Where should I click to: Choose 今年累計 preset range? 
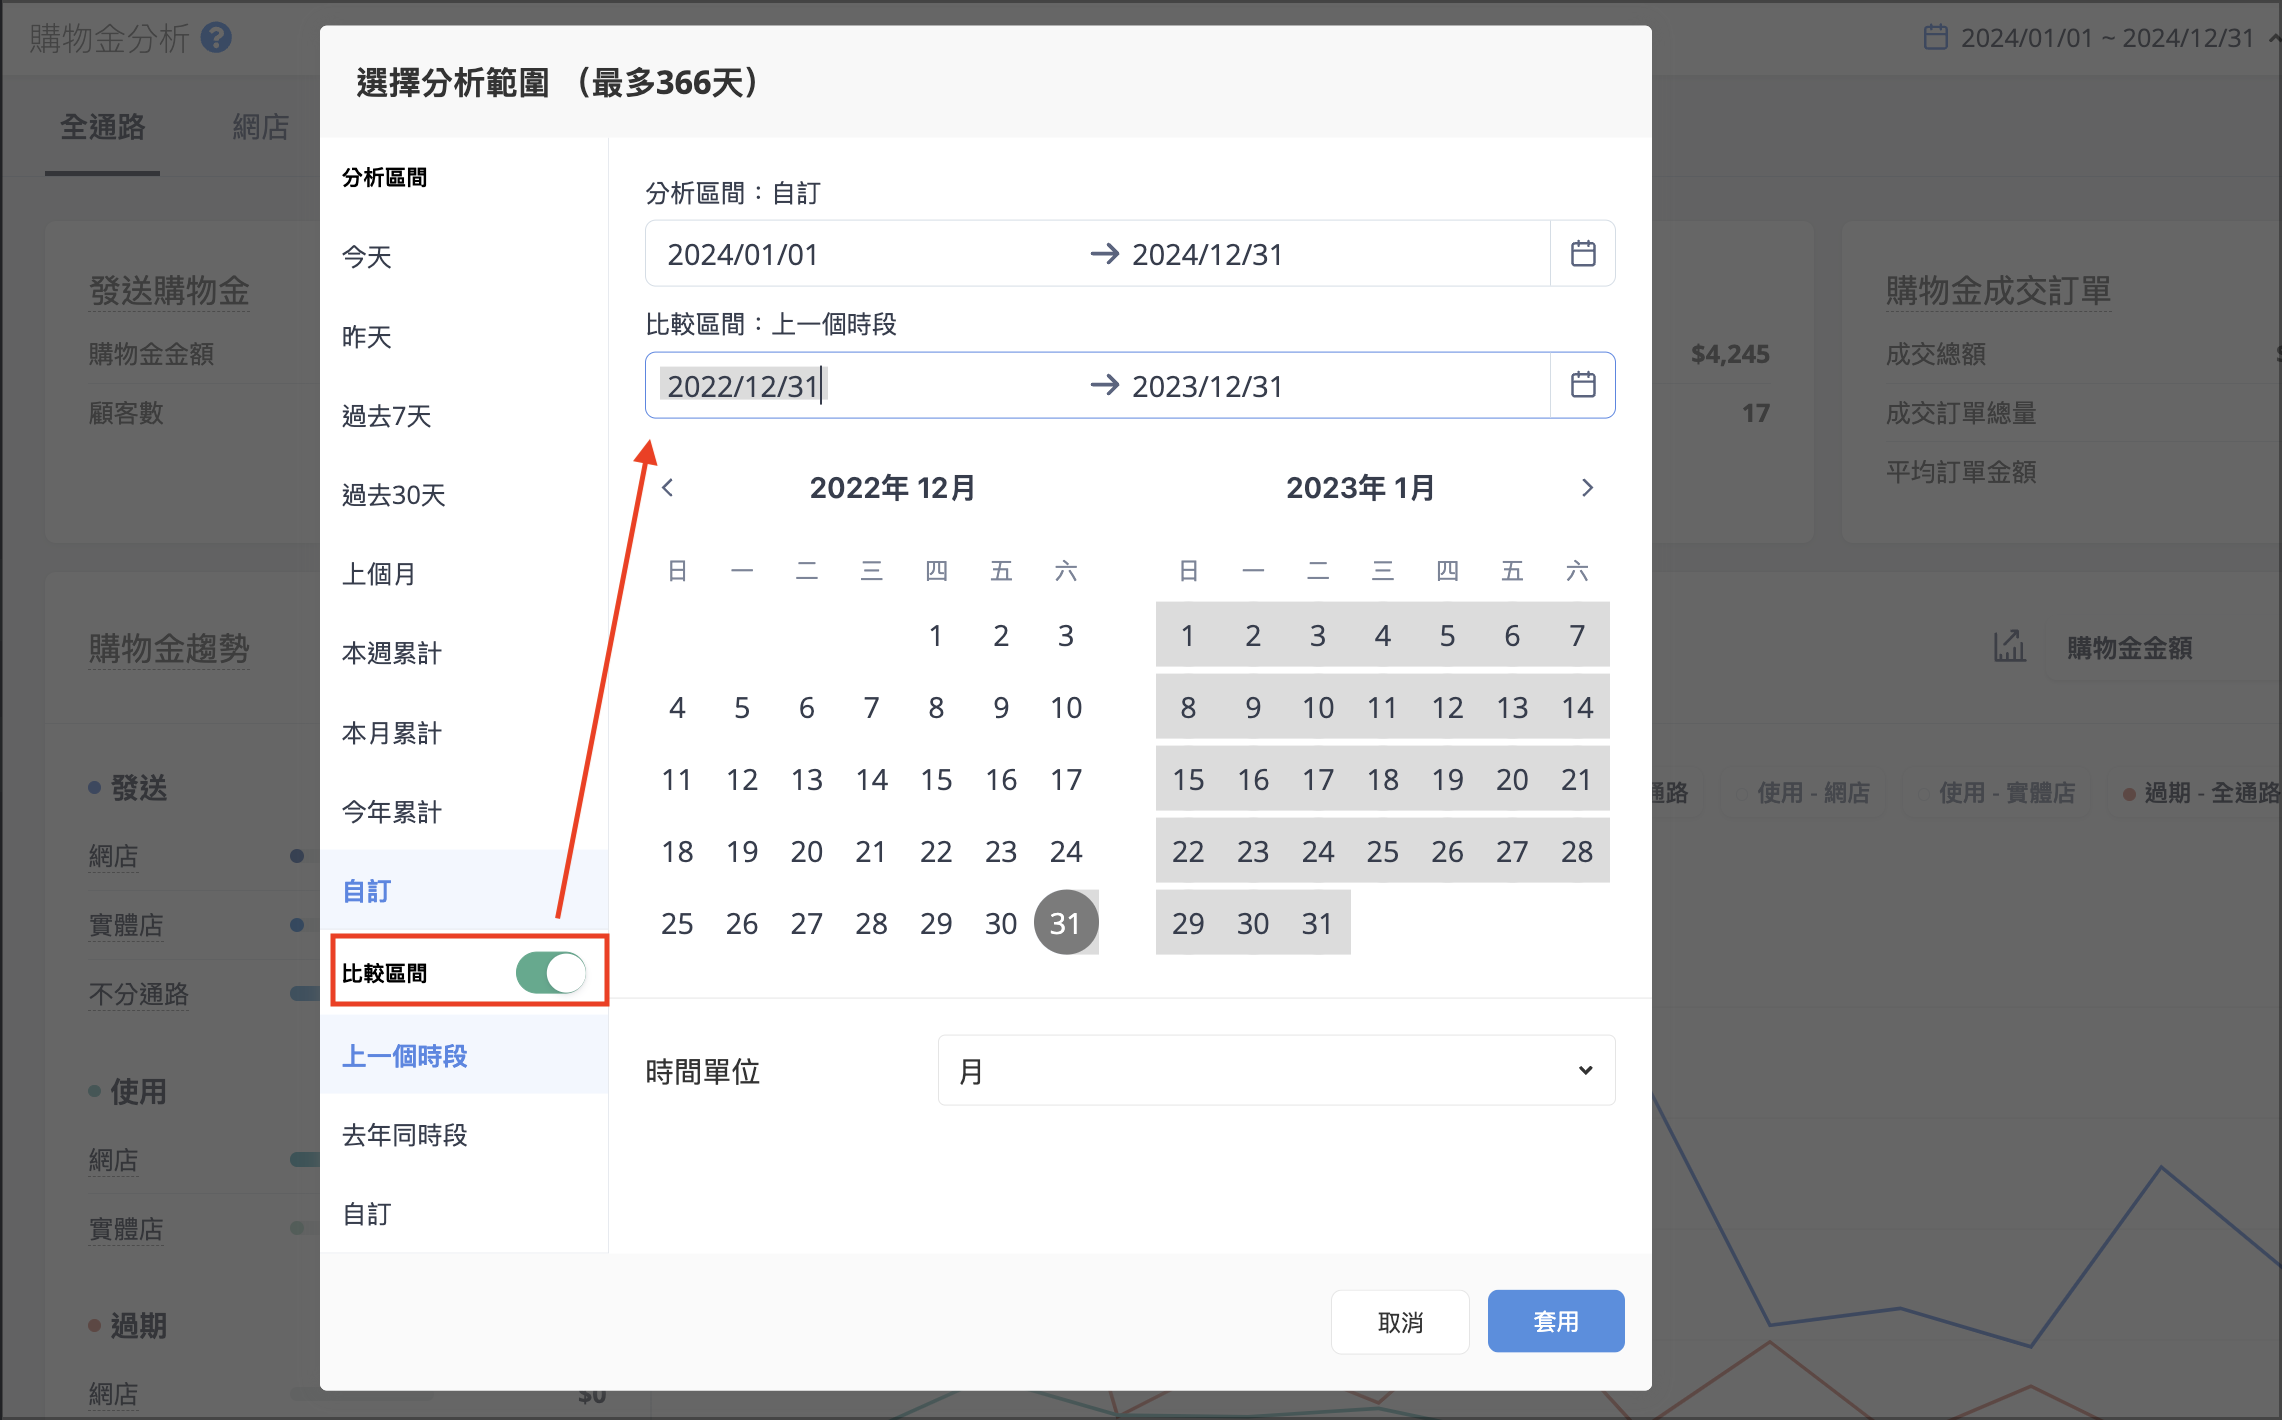coord(392,812)
